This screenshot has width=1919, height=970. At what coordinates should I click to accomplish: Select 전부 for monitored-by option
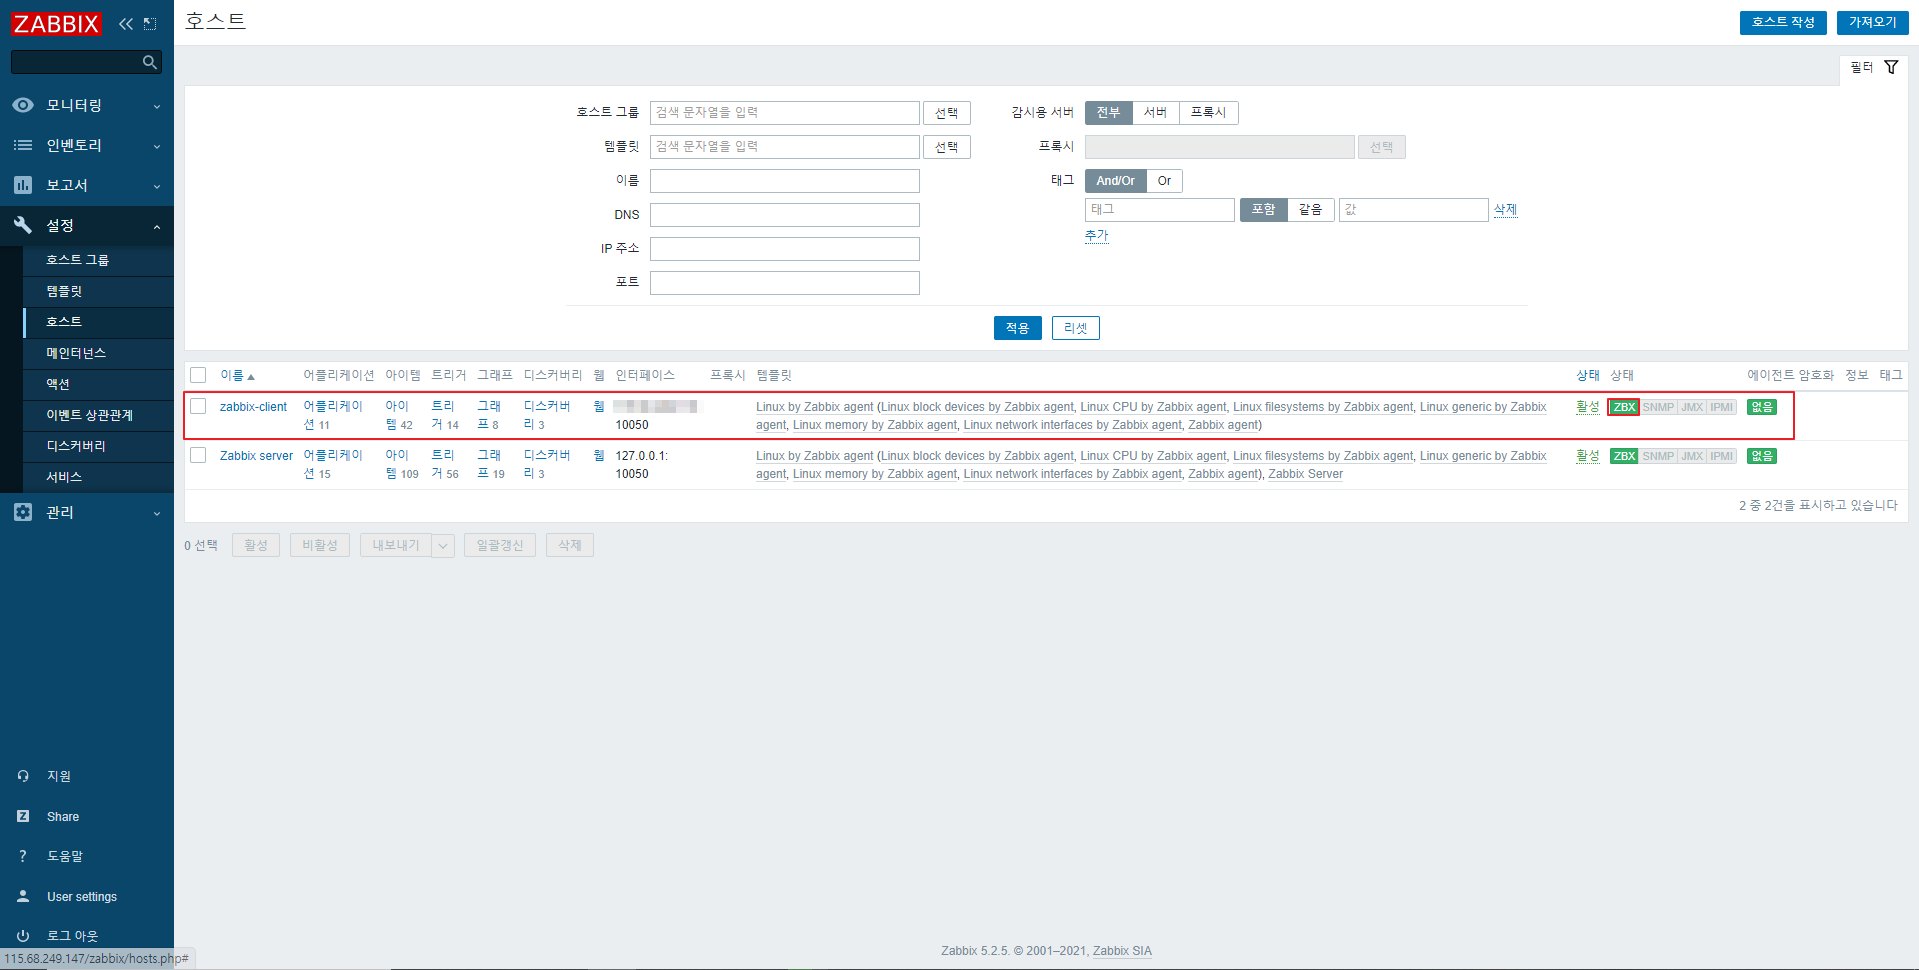(1108, 112)
